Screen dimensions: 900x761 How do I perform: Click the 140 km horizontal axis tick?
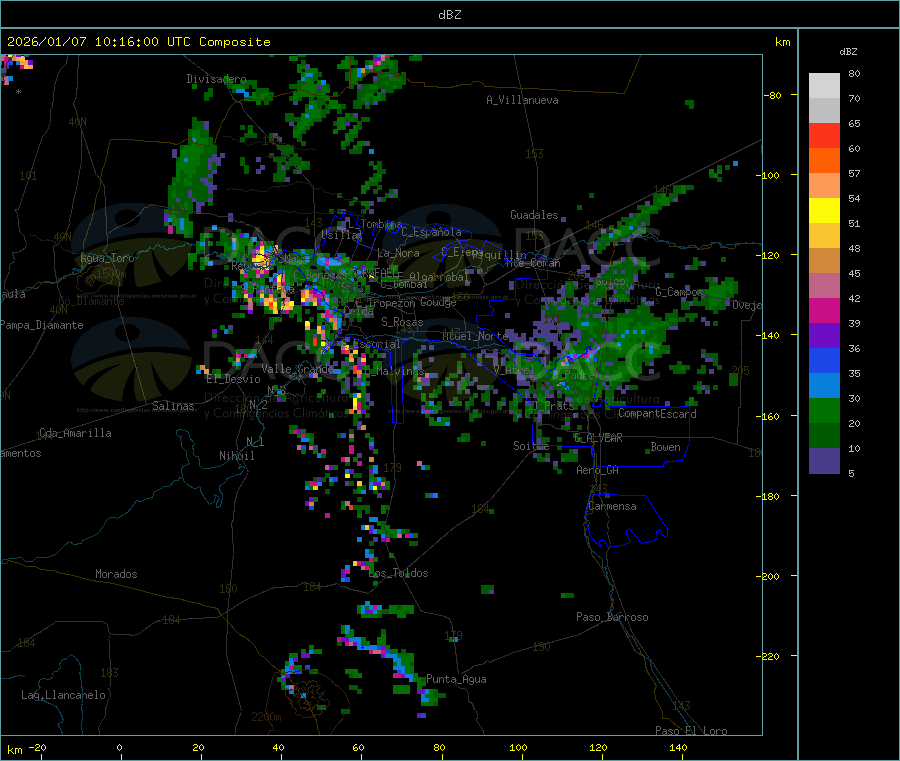(678, 747)
